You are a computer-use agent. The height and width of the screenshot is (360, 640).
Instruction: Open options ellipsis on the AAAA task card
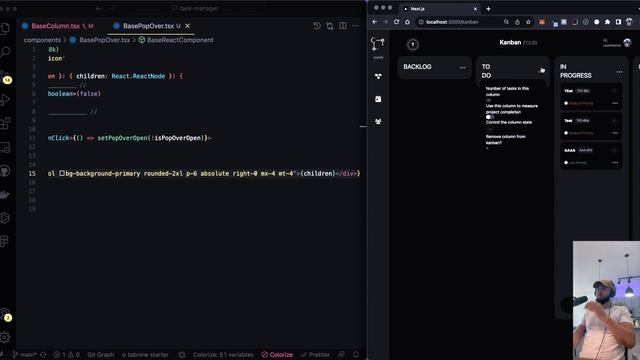coord(615,163)
